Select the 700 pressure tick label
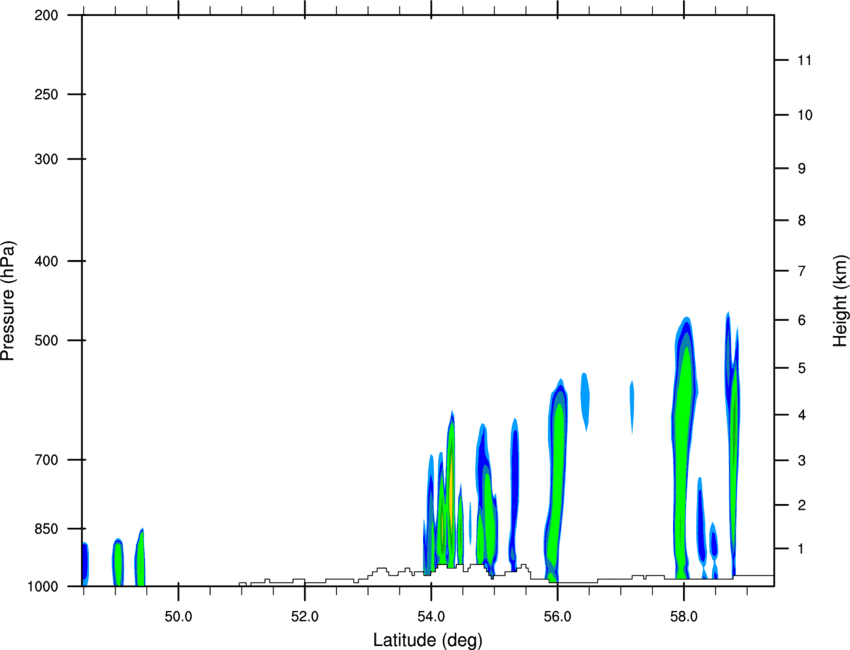This screenshot has height=650, width=850. [x=46, y=460]
